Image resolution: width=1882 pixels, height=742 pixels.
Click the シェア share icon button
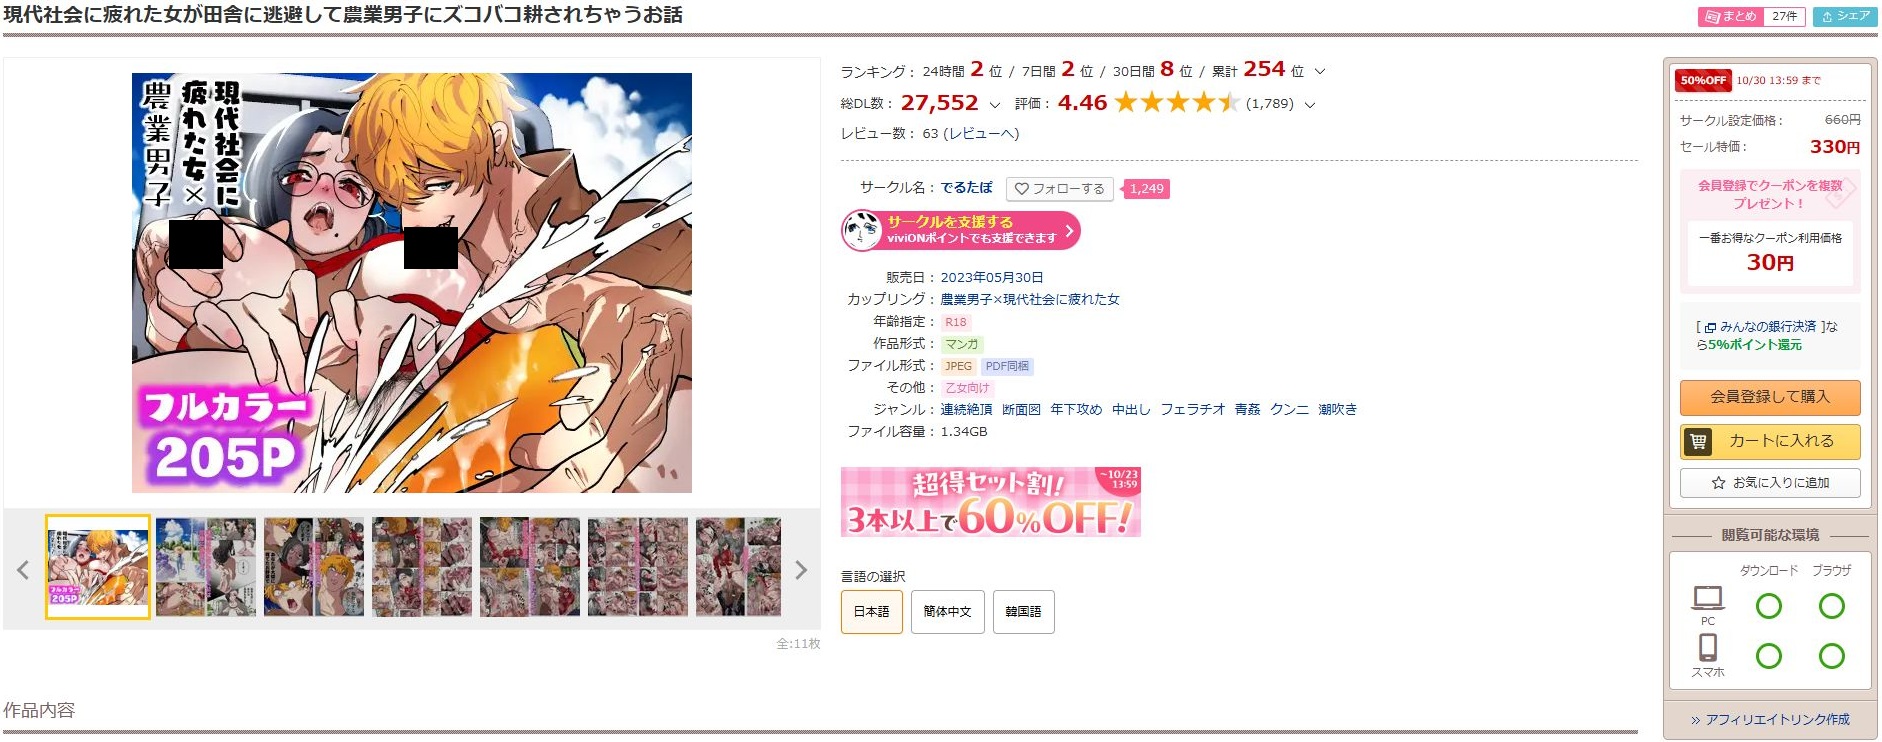point(1845,17)
